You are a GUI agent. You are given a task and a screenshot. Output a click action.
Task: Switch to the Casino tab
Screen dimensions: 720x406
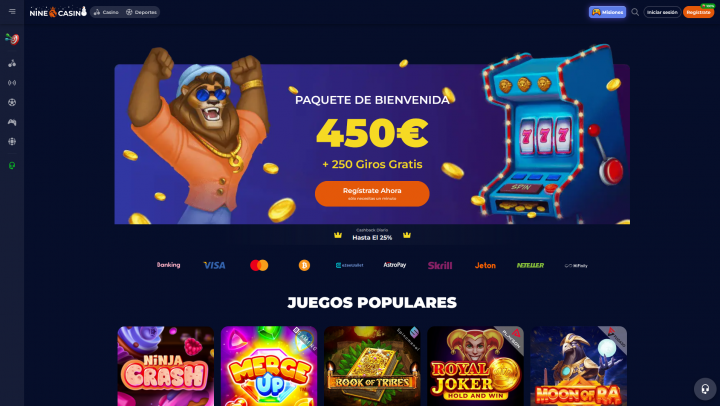pyautogui.click(x=106, y=12)
